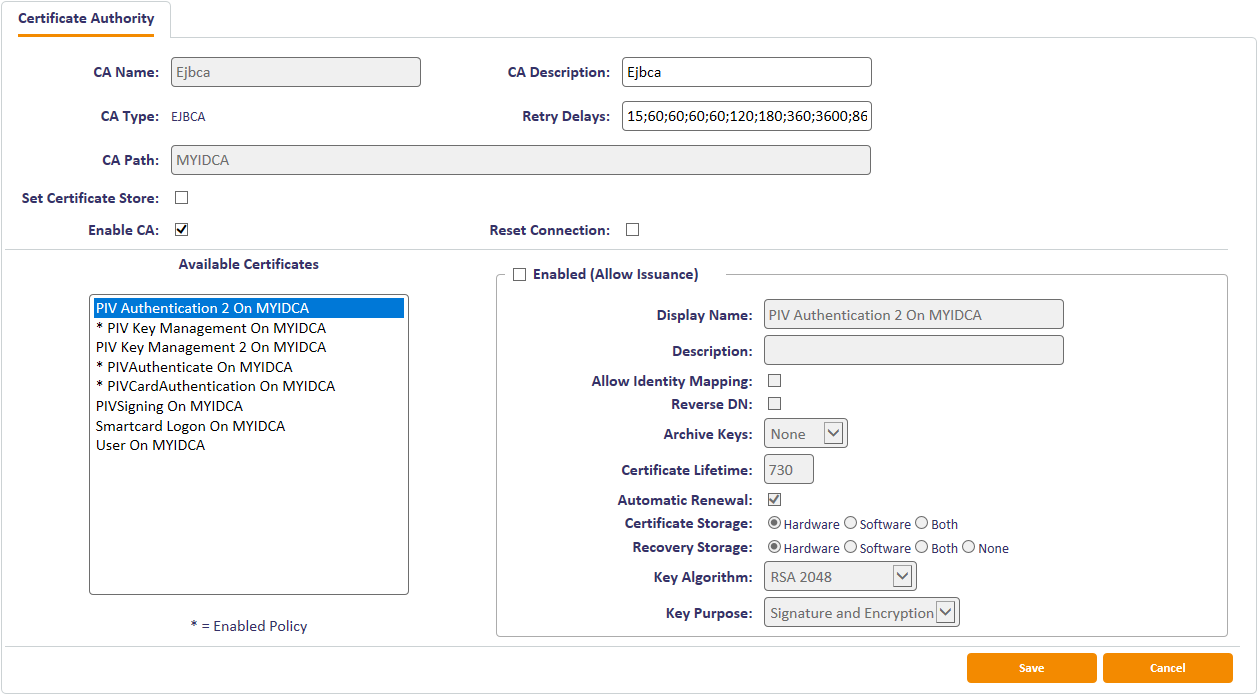Click the Save button
This screenshot has height=695, width=1258.
1031,668
